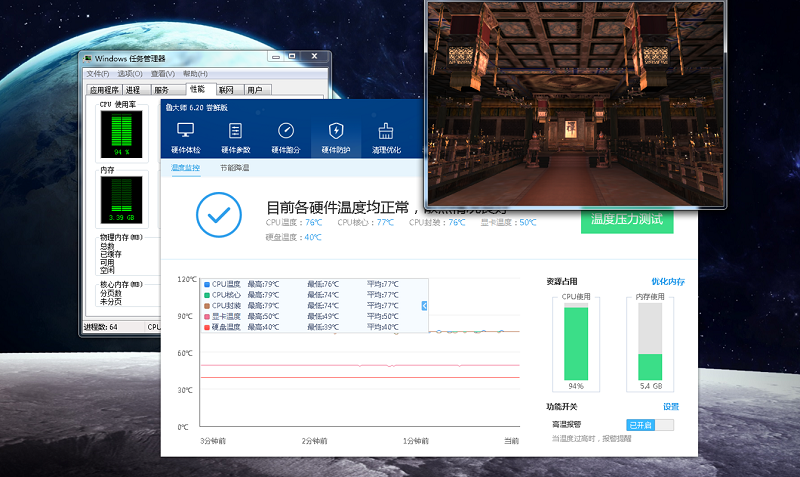Switch to 节能降温 tab
Viewport: 800px width, 477px height.
(235, 167)
